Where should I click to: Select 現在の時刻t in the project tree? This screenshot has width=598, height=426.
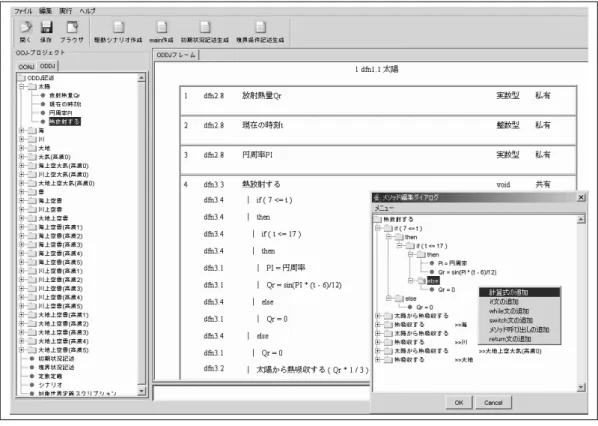[65, 104]
